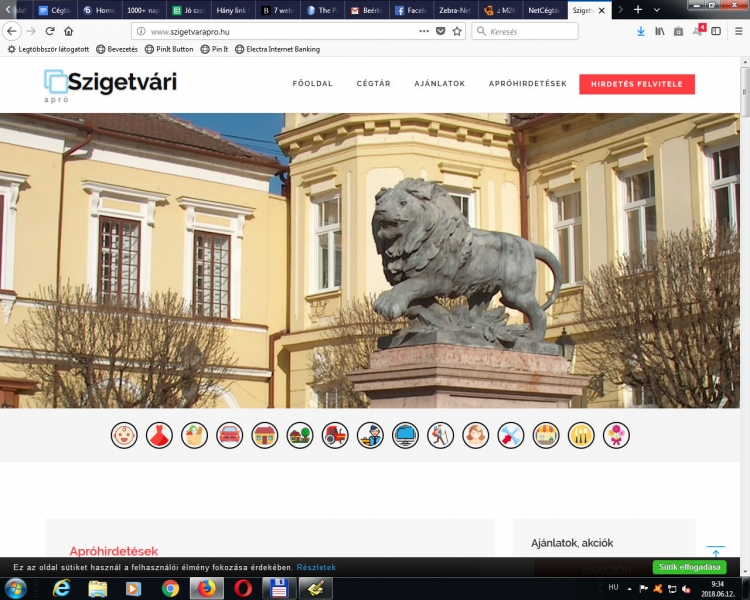The image size is (750, 600).
Task: Save page to Pocket icon
Action: click(441, 31)
